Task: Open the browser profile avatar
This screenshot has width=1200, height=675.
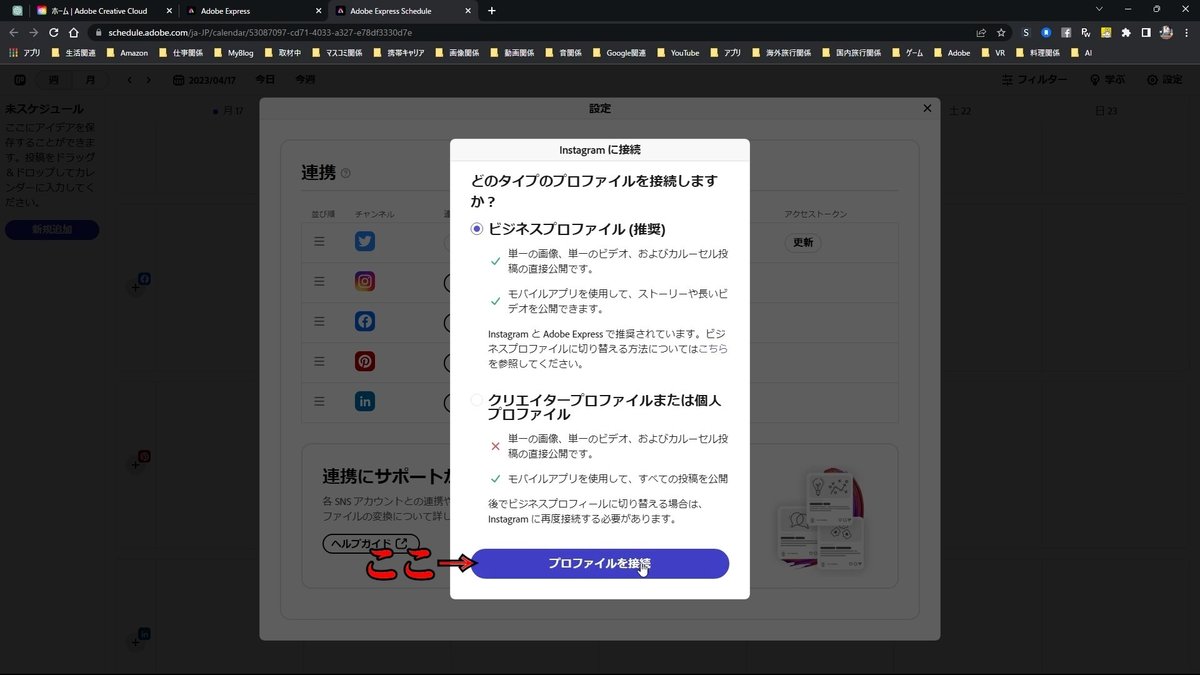Action: point(1166,32)
